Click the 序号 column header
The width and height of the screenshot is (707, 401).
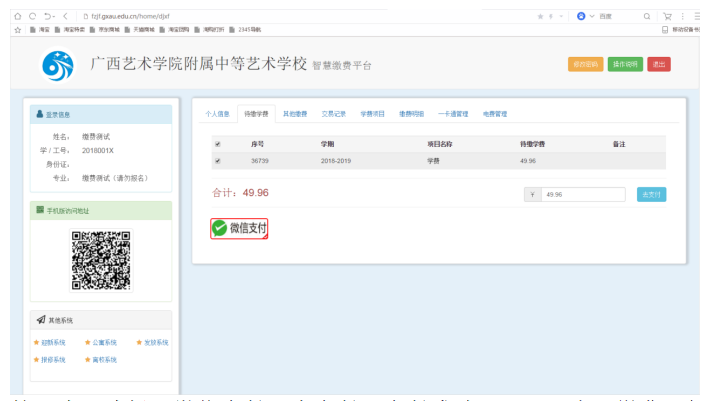[257, 144]
